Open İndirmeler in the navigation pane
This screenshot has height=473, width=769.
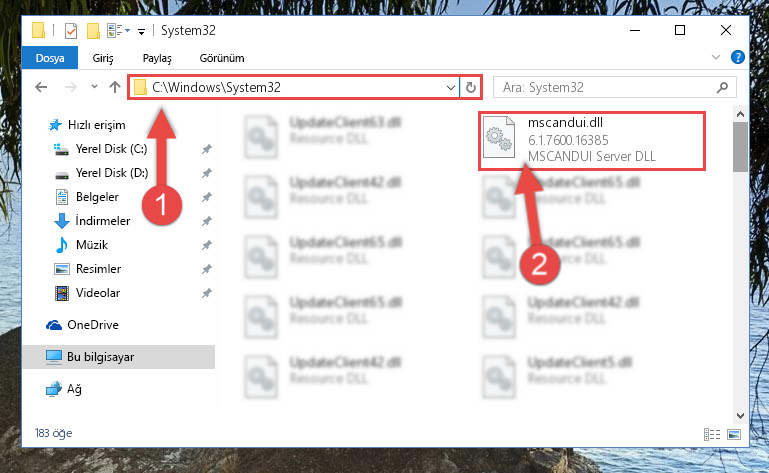click(103, 221)
